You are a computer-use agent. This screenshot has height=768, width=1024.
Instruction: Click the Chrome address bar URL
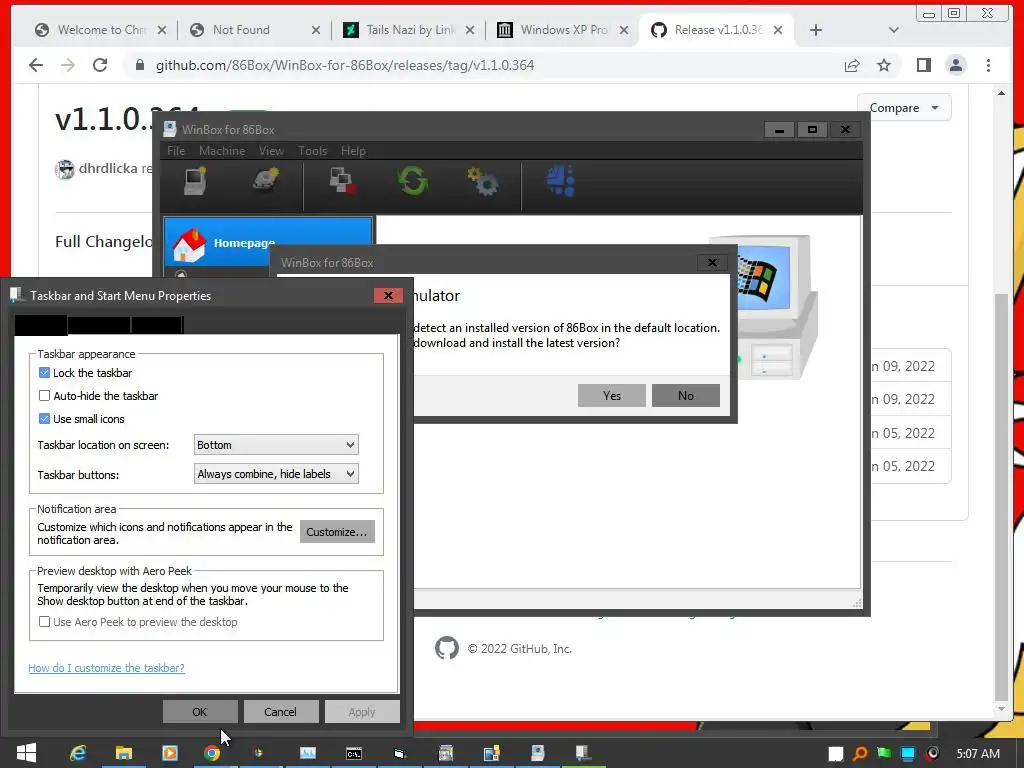(345, 65)
